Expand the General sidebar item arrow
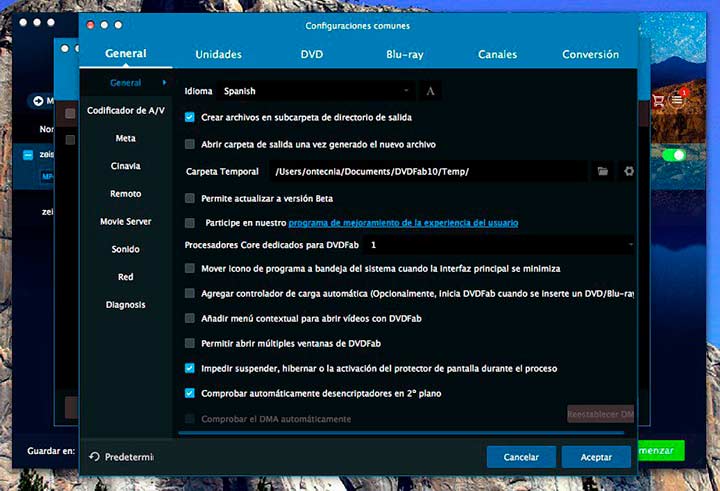This screenshot has height=491, width=720. [164, 83]
